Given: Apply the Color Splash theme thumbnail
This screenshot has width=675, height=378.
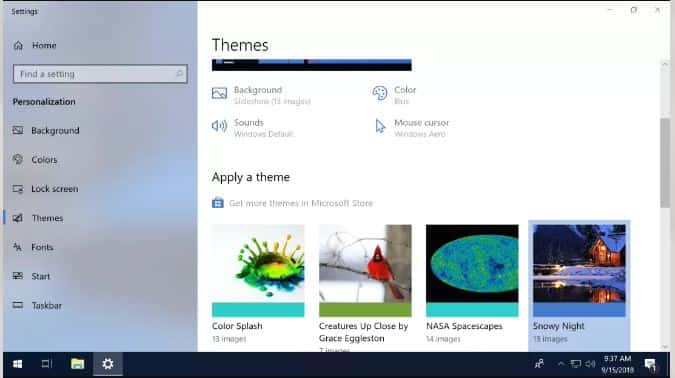Looking at the screenshot, I should pyautogui.click(x=258, y=270).
